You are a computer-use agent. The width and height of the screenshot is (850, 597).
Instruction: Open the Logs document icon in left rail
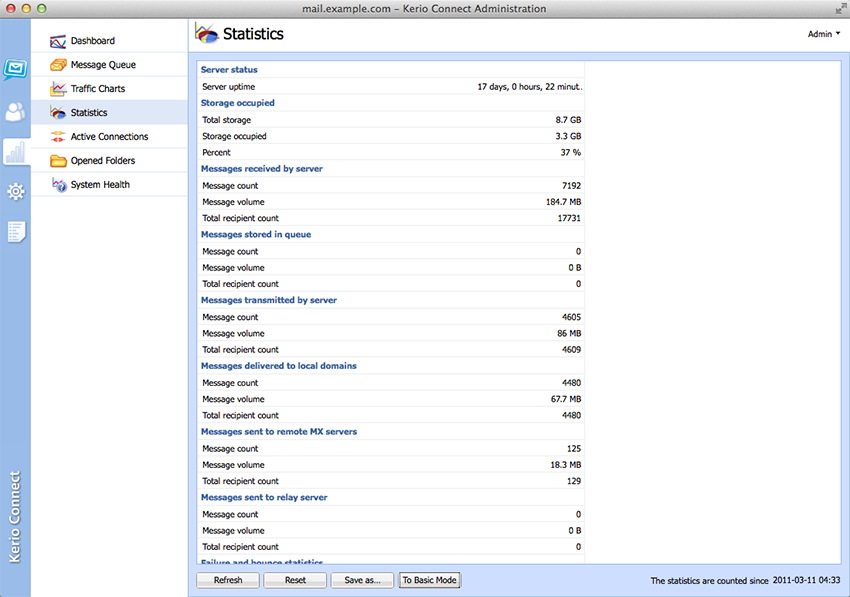[x=15, y=232]
